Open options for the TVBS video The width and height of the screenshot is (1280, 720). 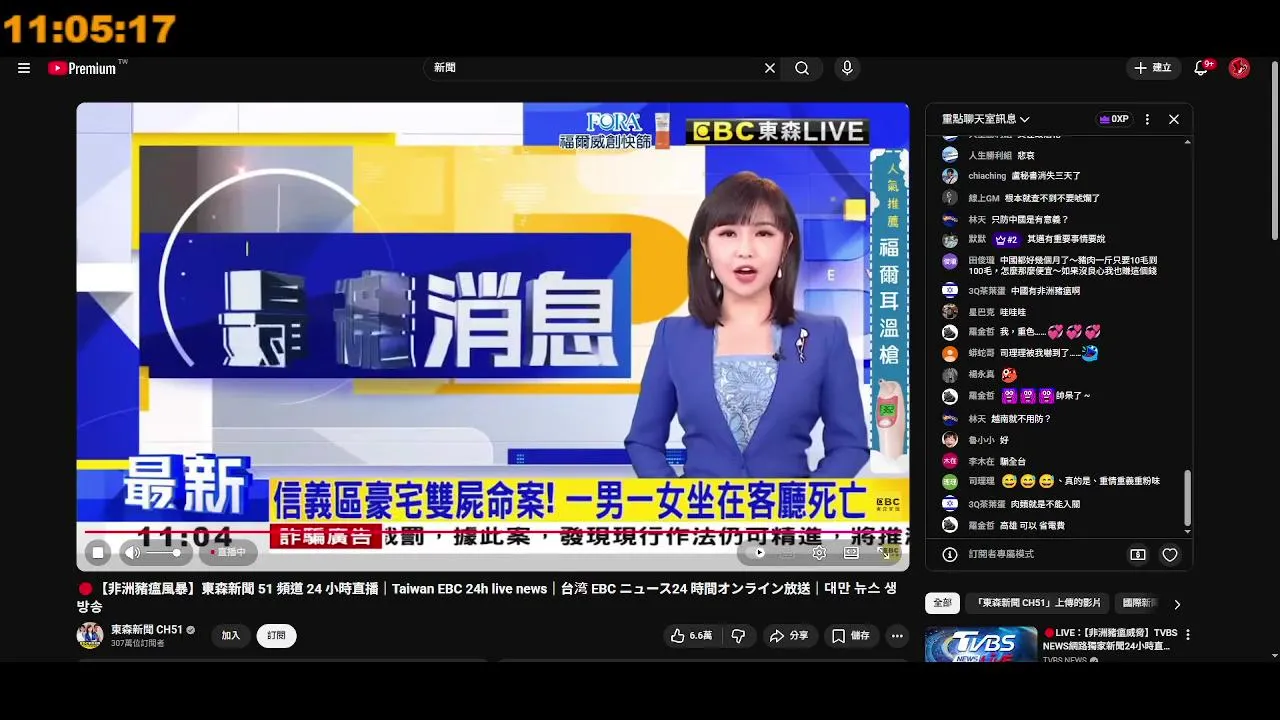click(1188, 635)
